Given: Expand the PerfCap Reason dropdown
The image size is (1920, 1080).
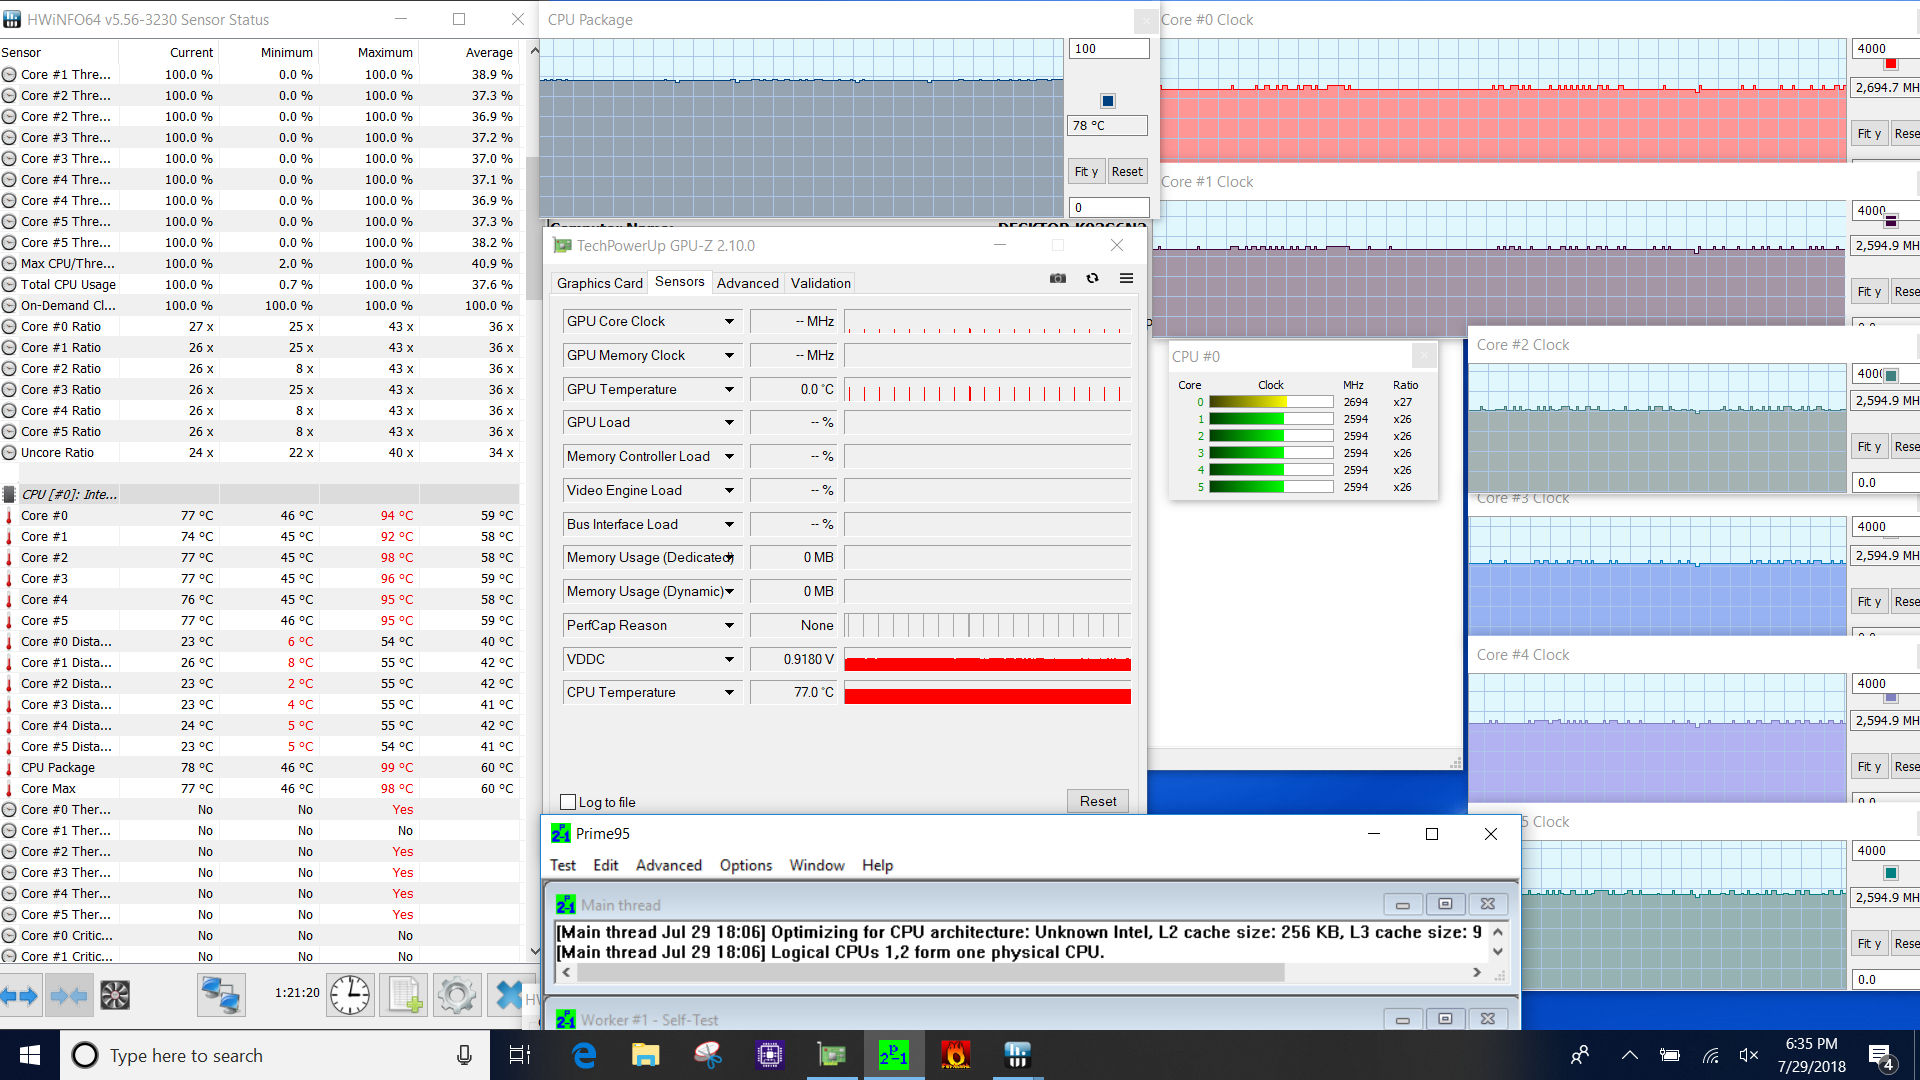Looking at the screenshot, I should pos(729,626).
